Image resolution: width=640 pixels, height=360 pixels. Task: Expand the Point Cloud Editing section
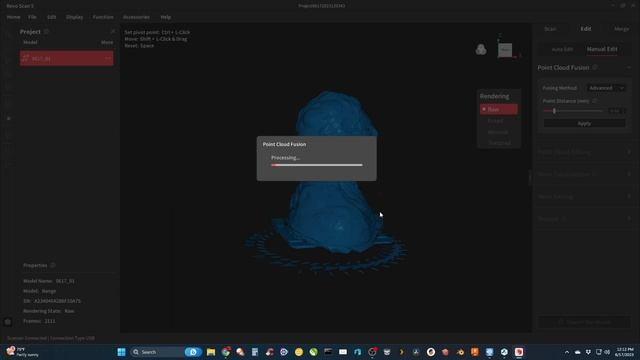coord(584,152)
